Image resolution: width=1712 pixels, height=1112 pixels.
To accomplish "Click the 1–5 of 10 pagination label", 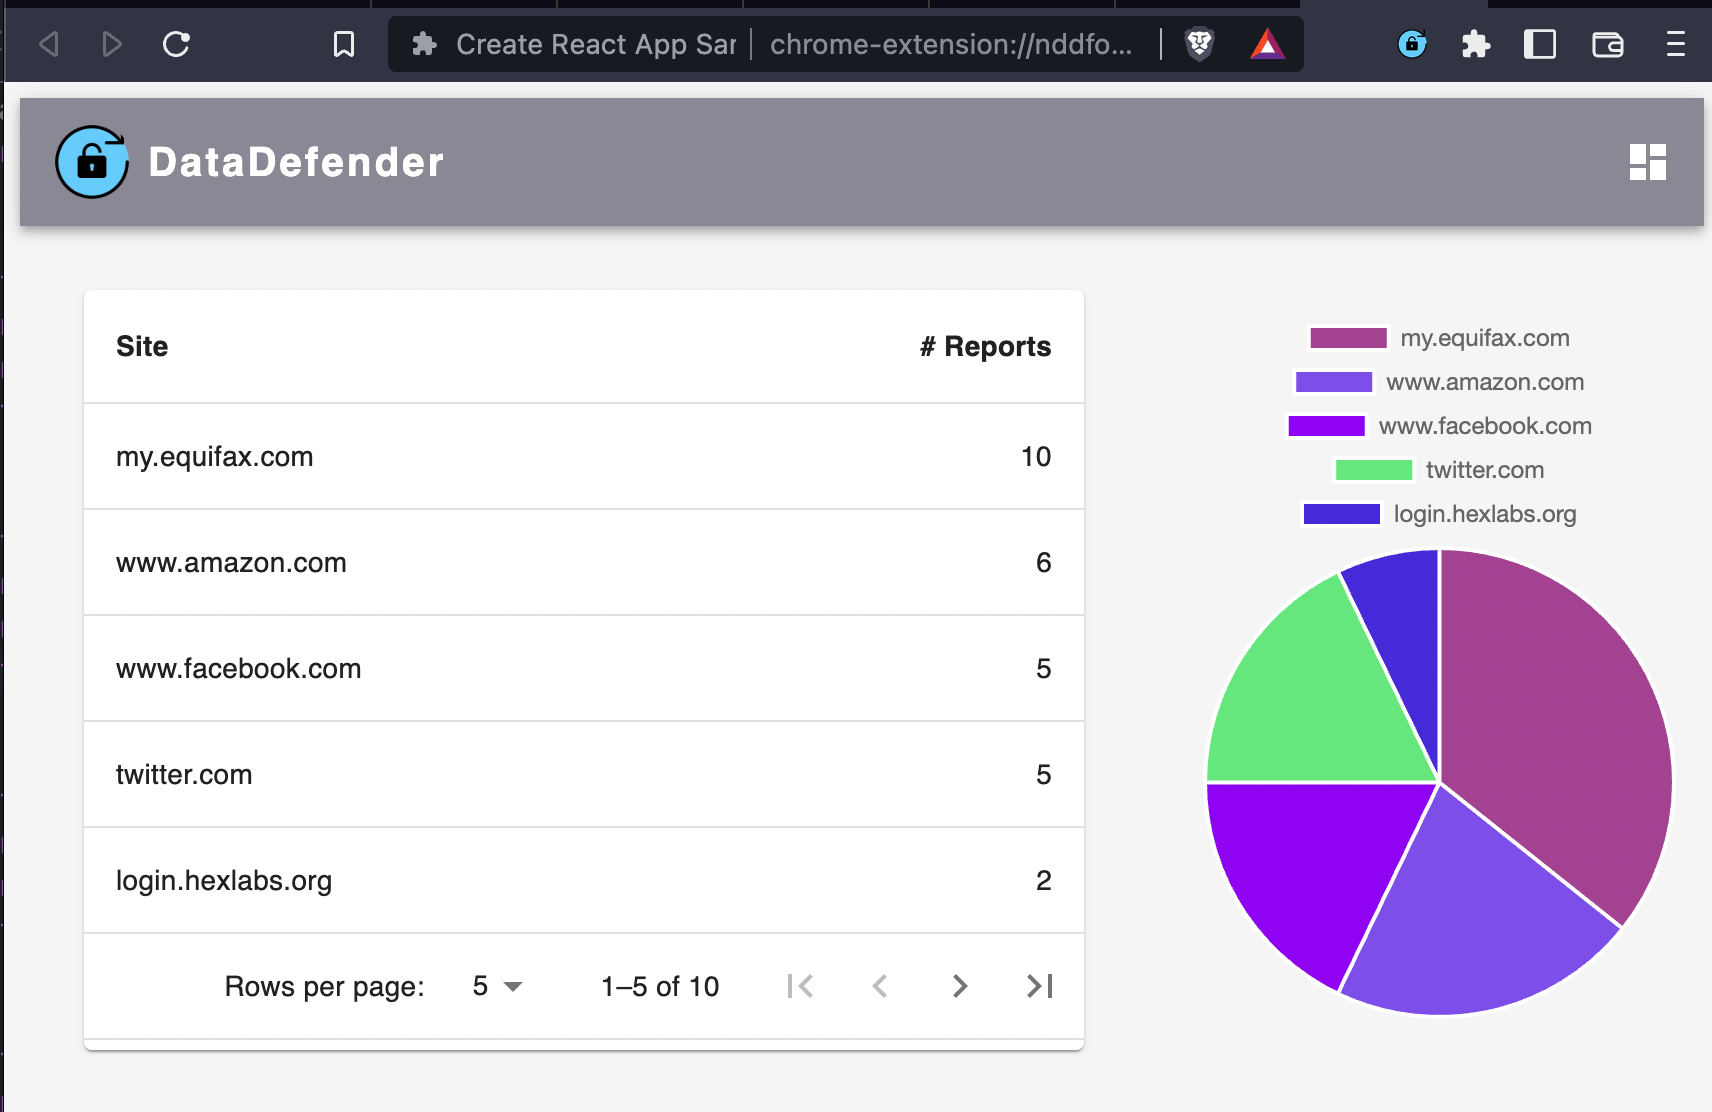I will (660, 986).
